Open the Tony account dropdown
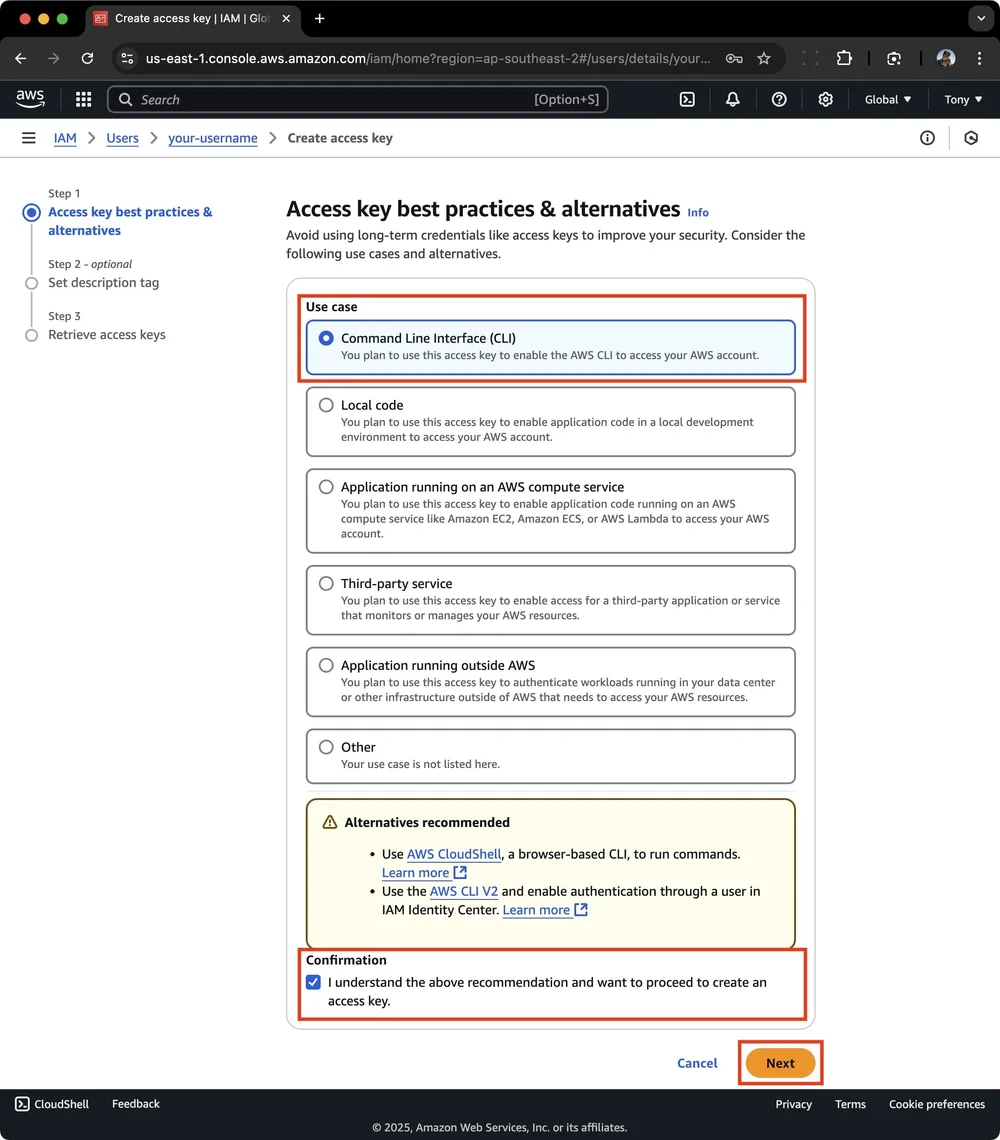1000x1140 pixels. pyautogui.click(x=963, y=100)
